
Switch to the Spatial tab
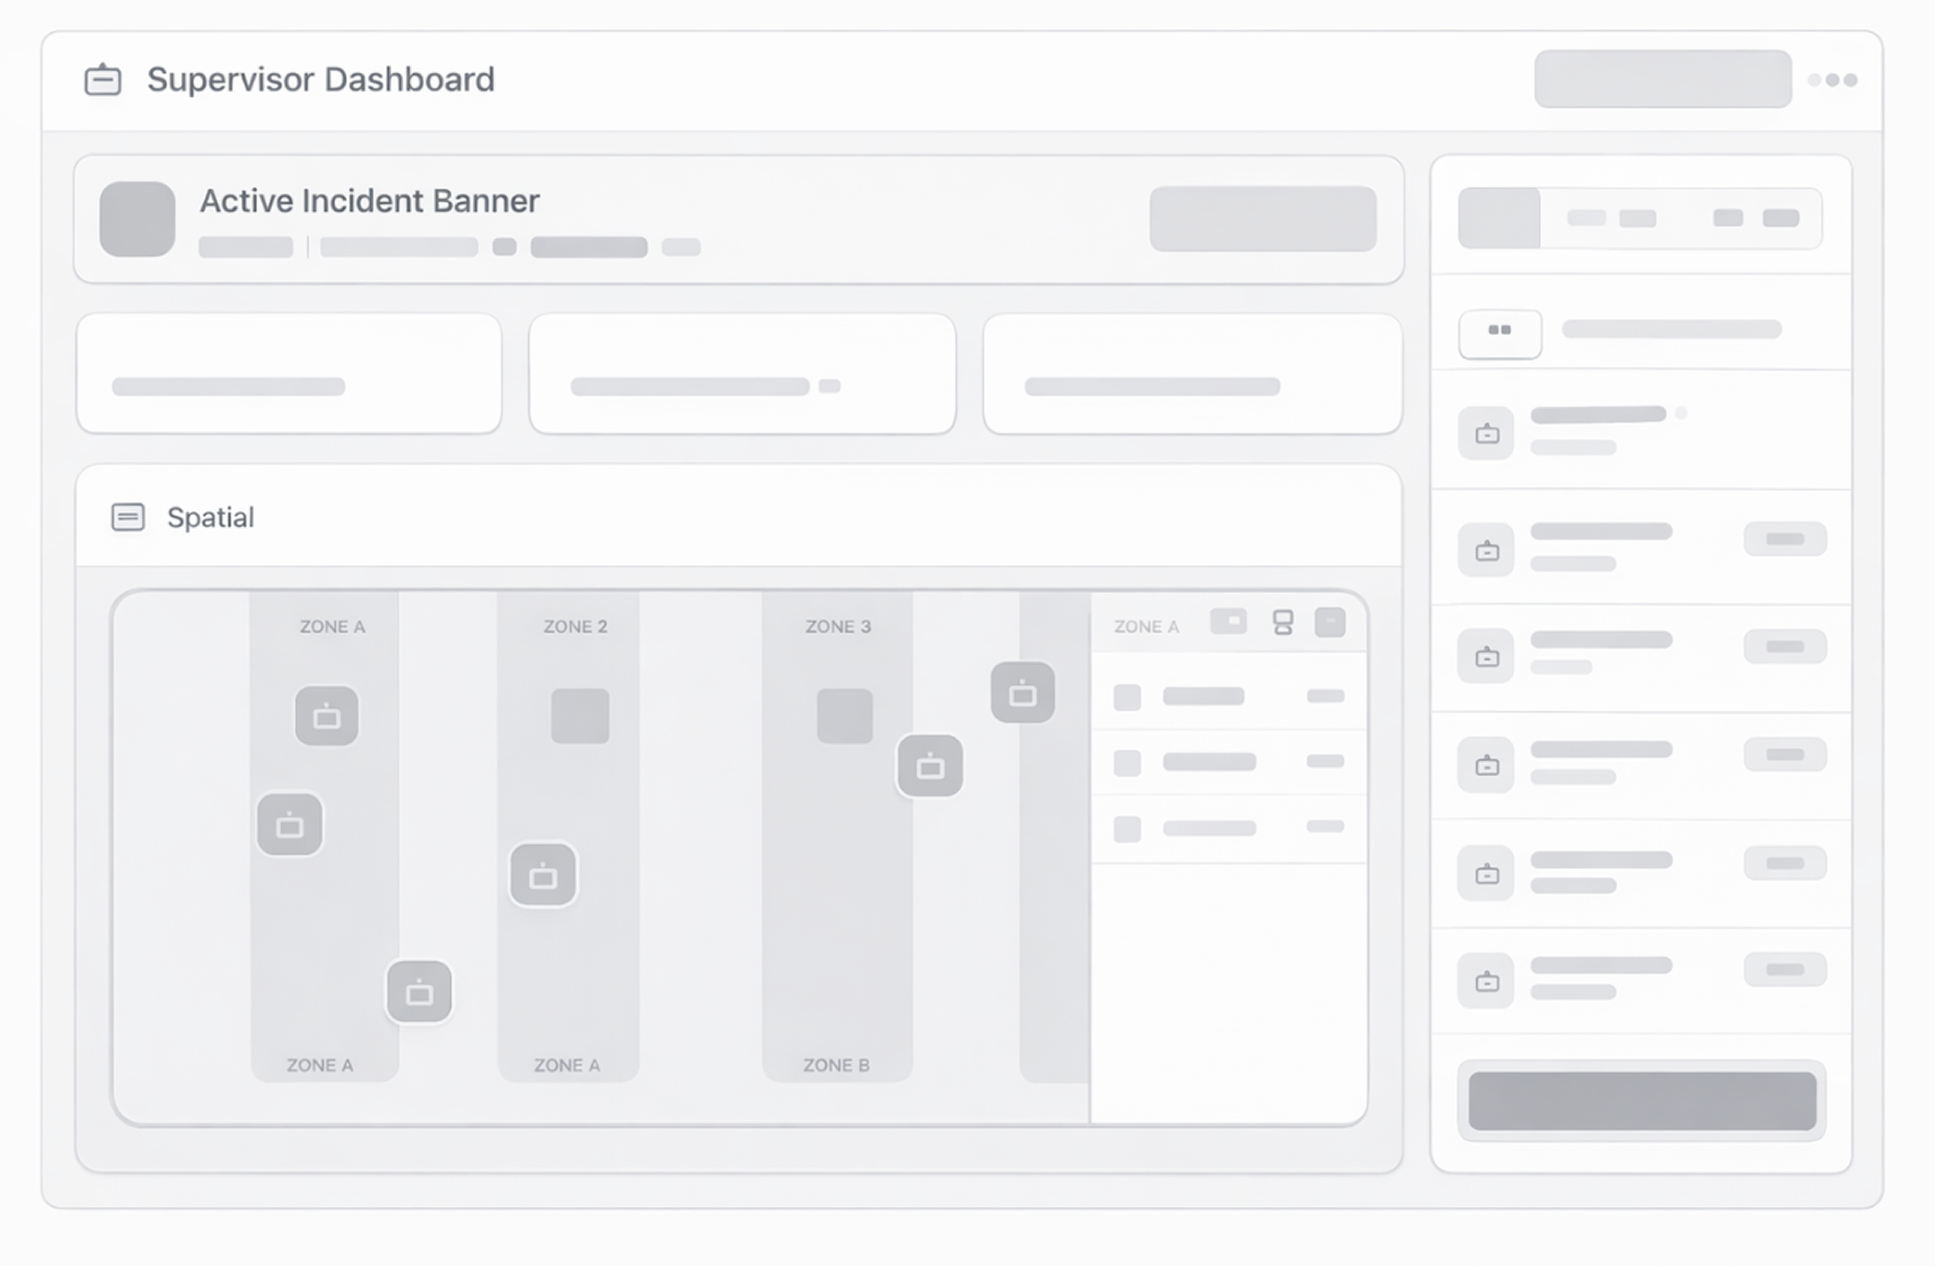pos(210,517)
